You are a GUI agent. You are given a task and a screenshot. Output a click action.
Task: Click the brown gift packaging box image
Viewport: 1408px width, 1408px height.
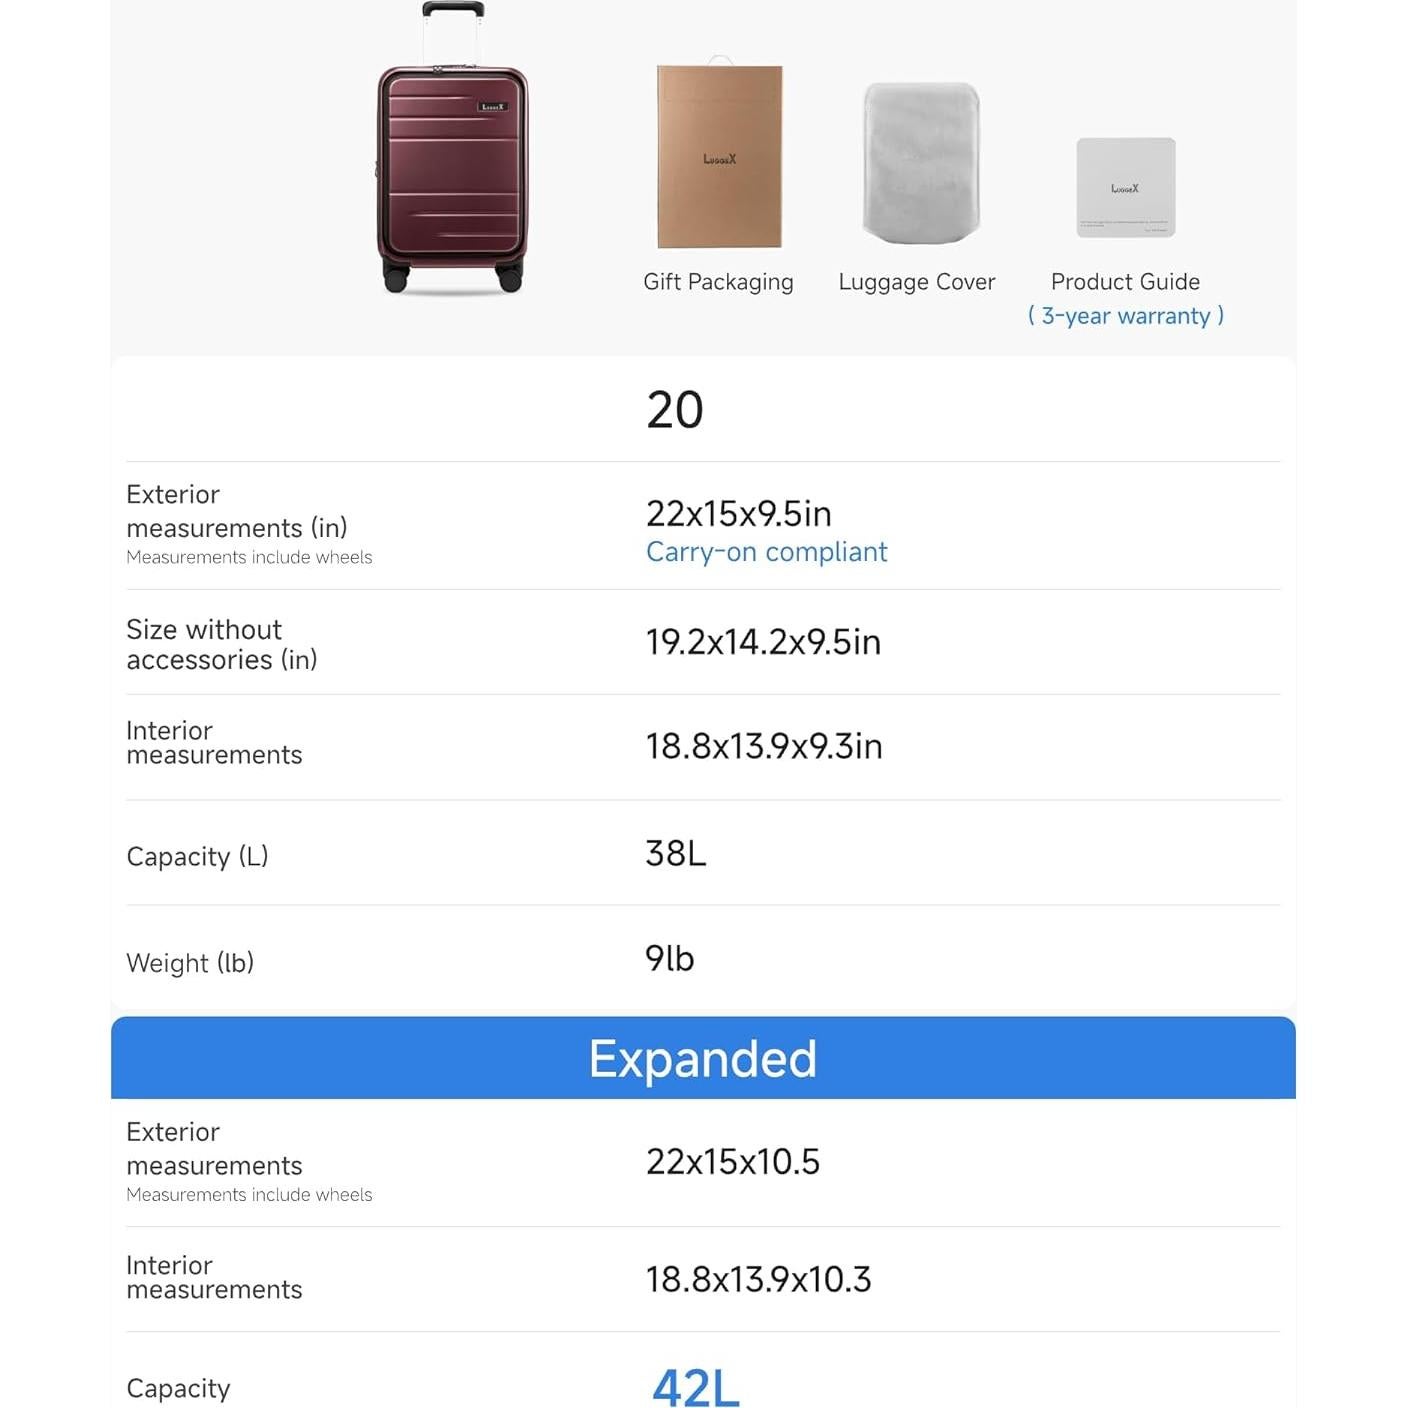coord(719,156)
